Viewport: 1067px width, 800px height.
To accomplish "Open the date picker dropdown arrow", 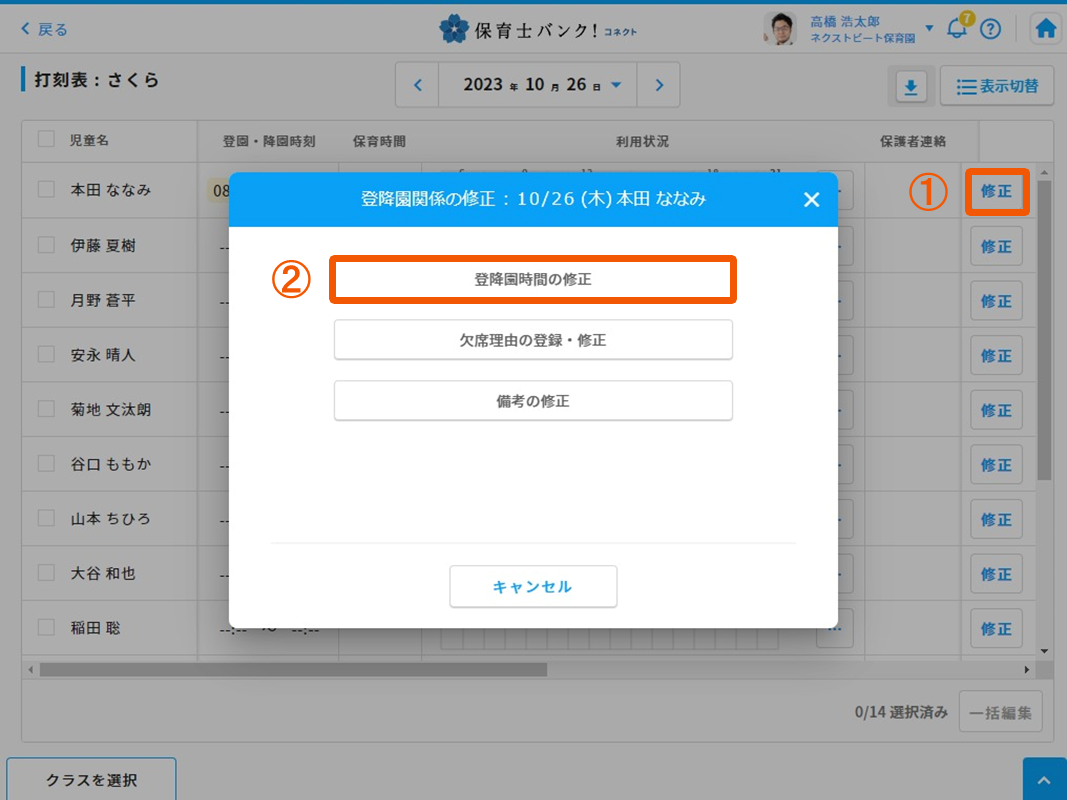I will [616, 86].
